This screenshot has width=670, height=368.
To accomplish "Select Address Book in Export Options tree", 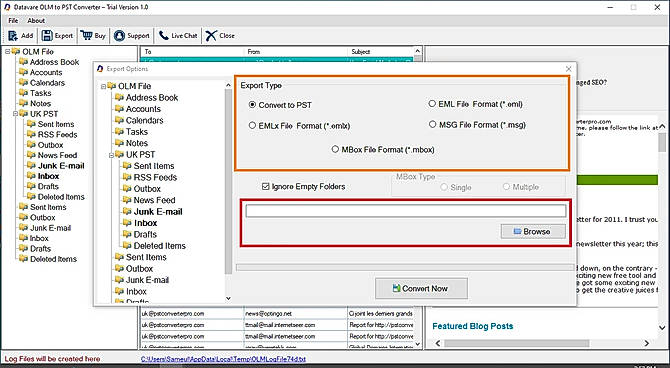I will tap(147, 97).
